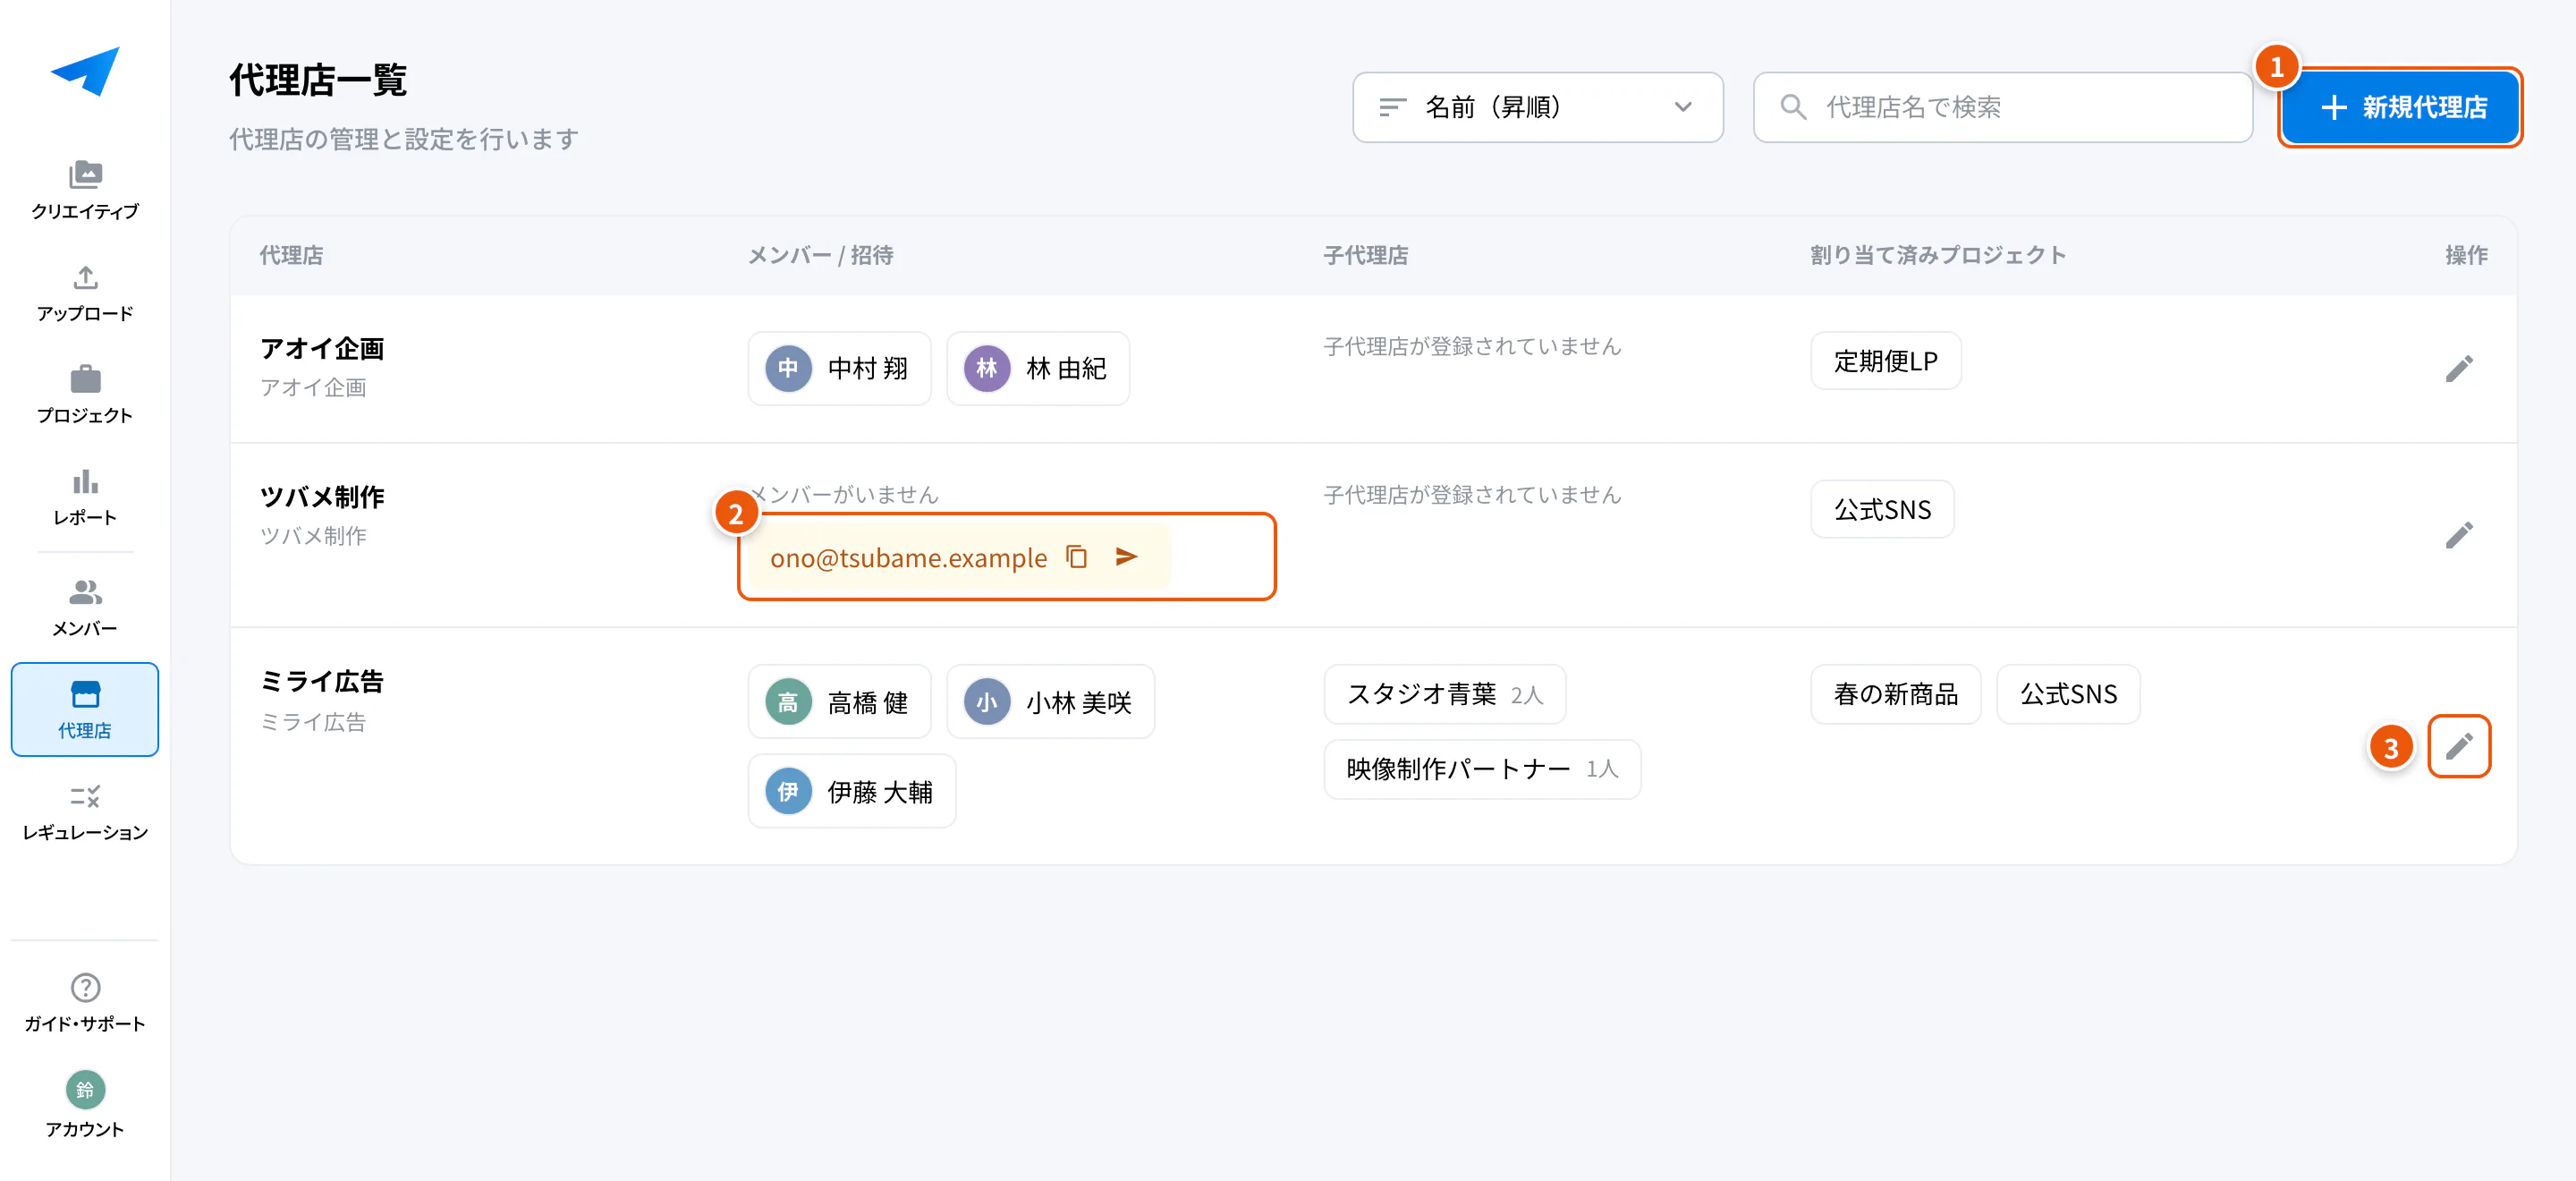Click the 代理店 column header

pos(291,255)
